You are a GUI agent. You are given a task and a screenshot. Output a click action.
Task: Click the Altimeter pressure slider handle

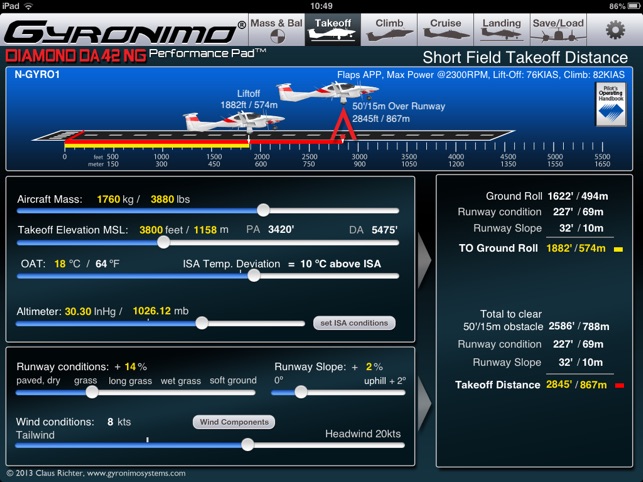click(202, 323)
